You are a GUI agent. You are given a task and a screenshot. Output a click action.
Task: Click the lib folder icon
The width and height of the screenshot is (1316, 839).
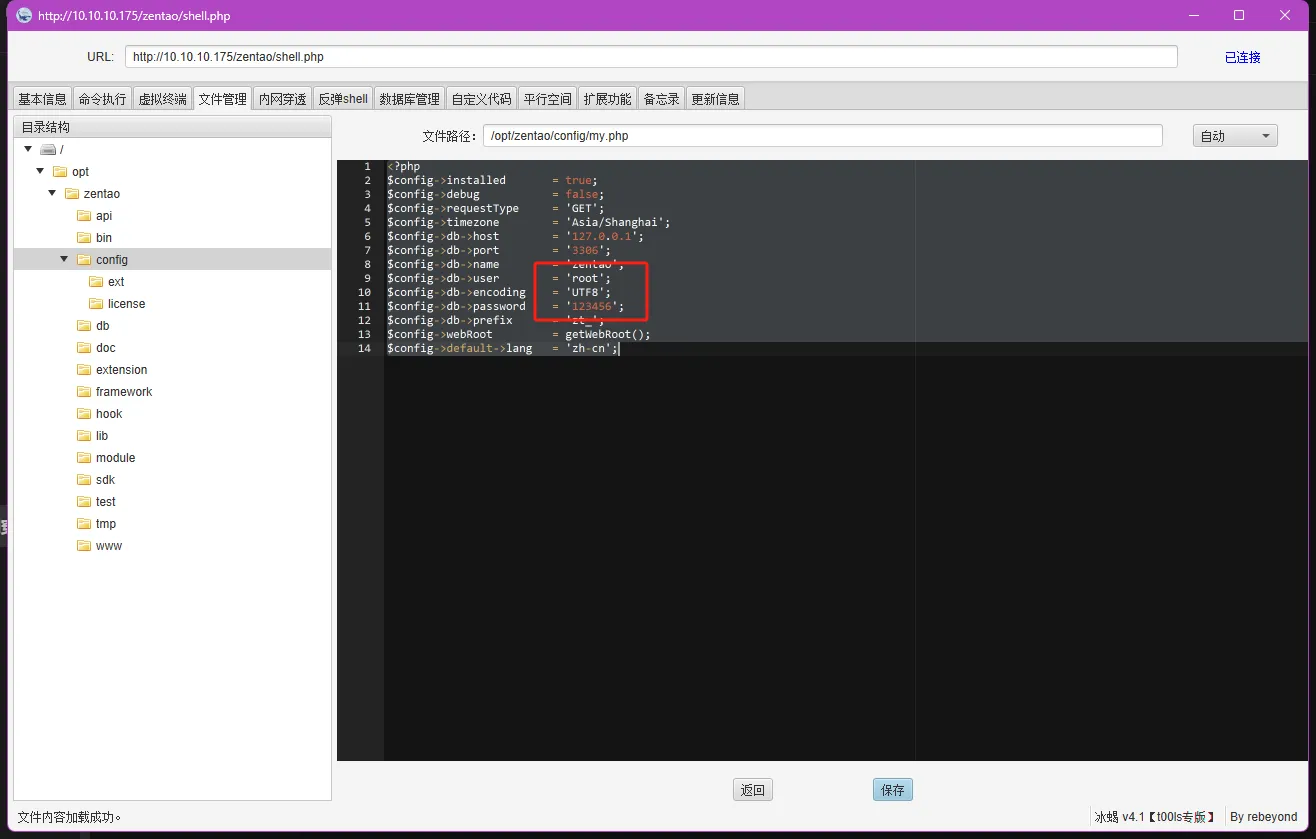tap(84, 436)
